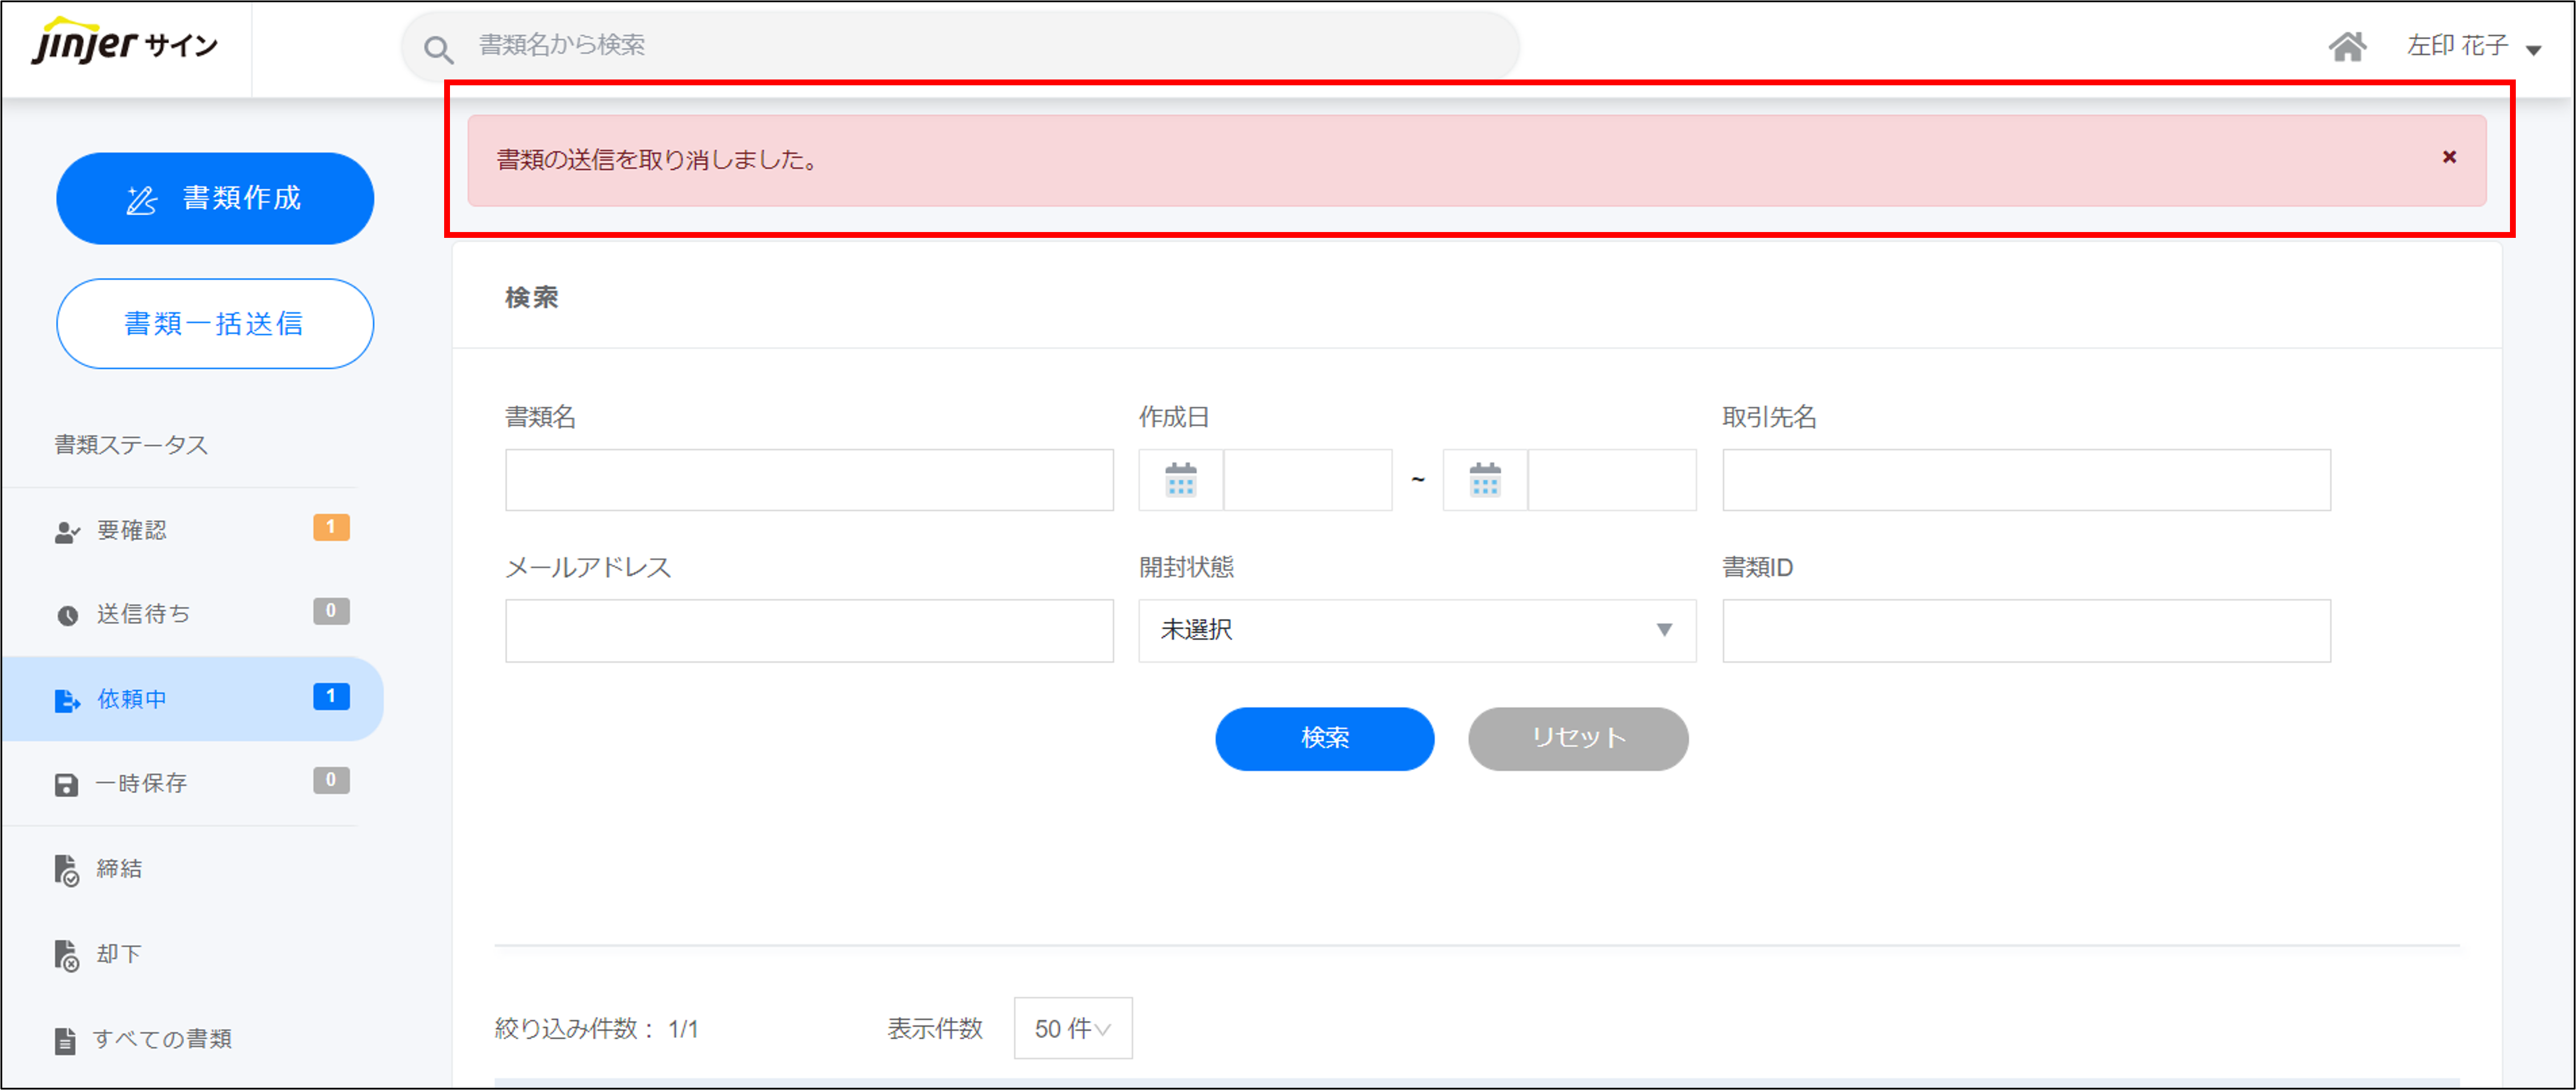Focus the 書類名 search field
2576x1090 pixels.
(808, 480)
